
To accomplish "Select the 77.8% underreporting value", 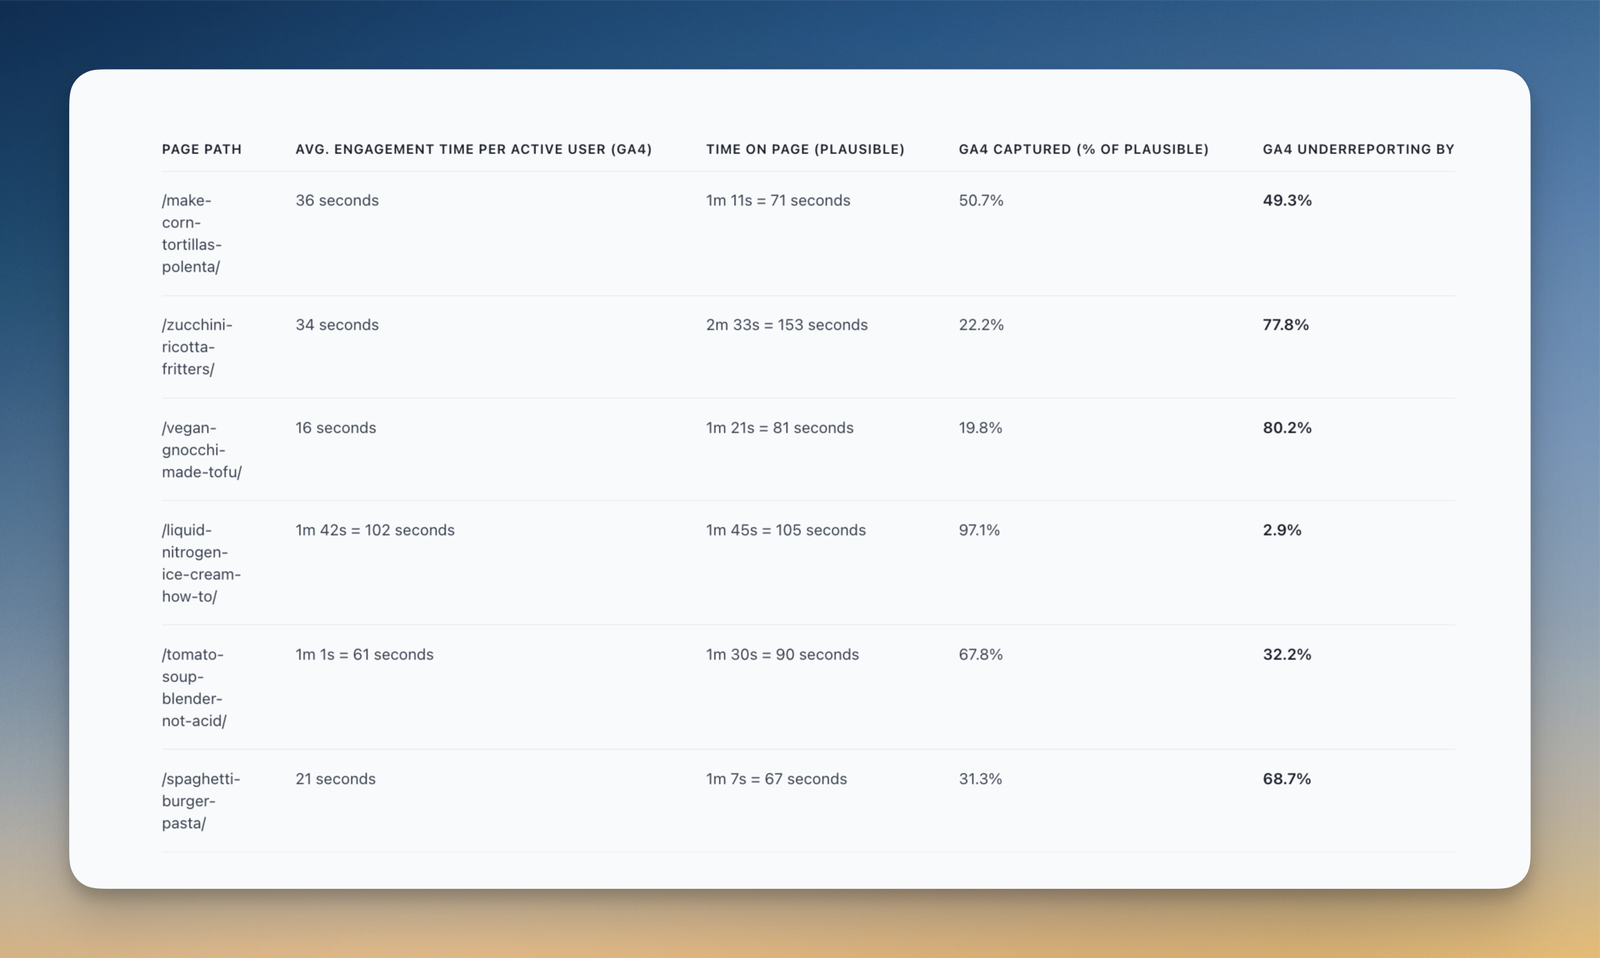I will coord(1285,325).
